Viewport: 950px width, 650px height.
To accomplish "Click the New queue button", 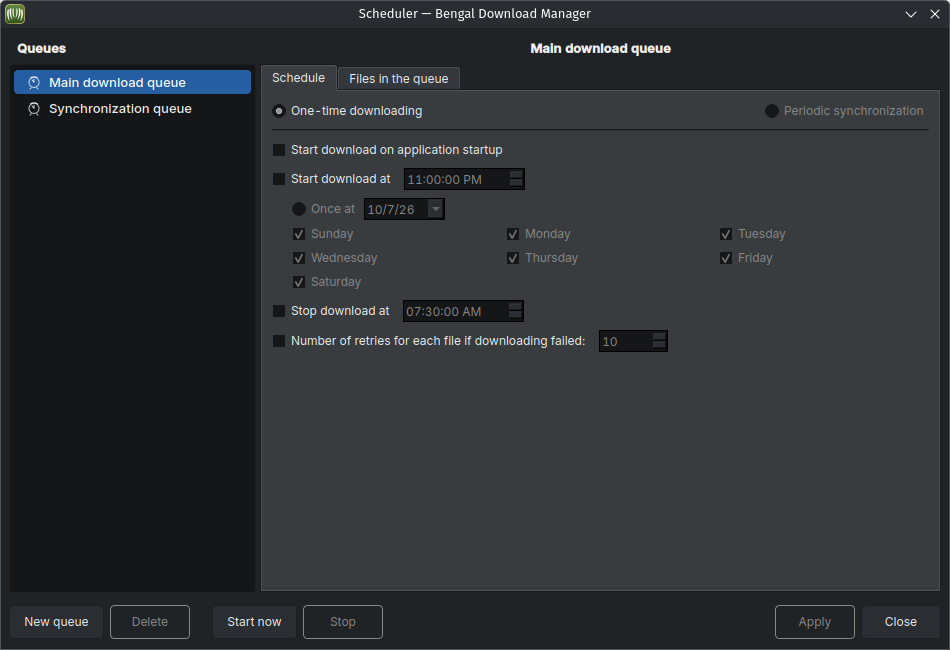I will 56,622.
